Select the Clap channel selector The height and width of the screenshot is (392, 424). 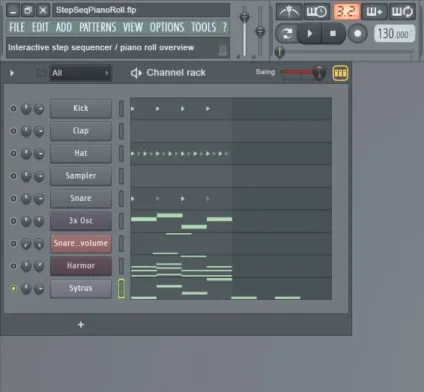121,131
